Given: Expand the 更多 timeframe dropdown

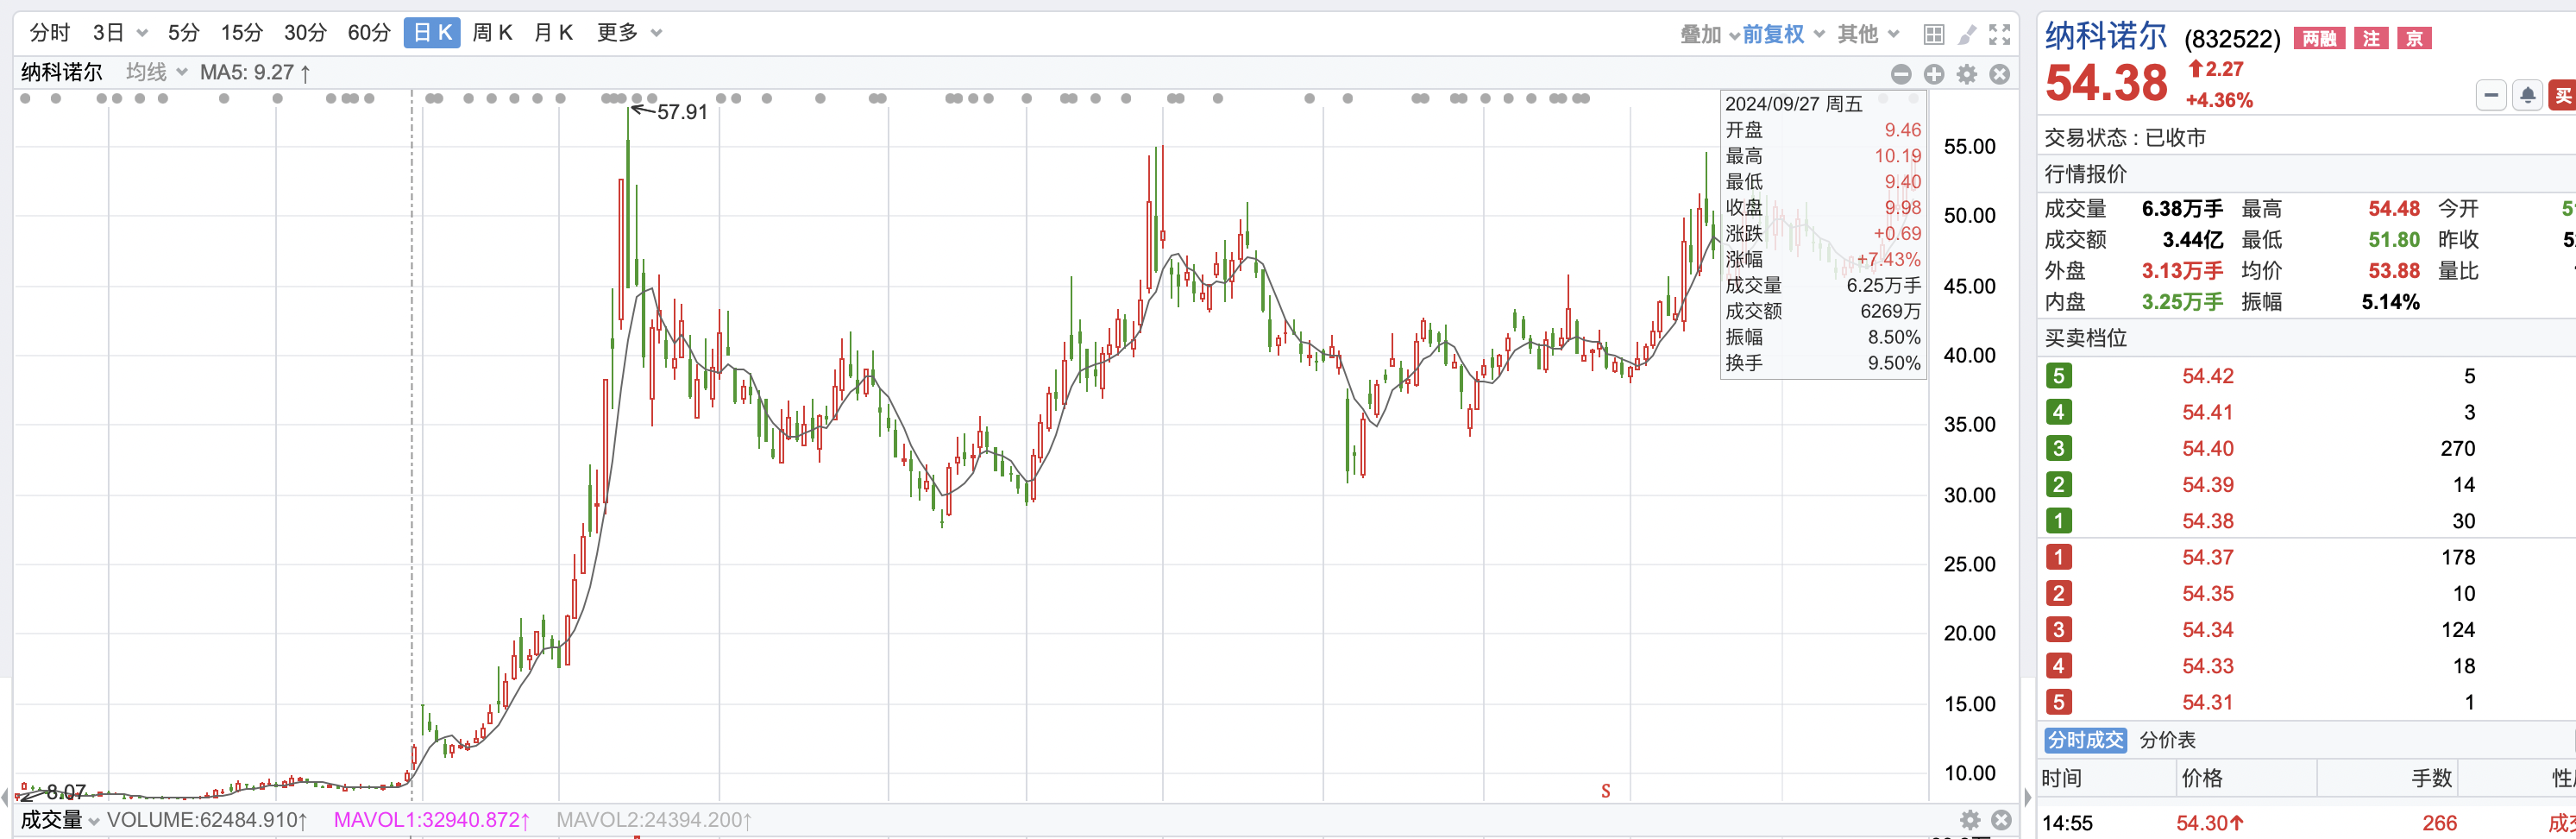Looking at the screenshot, I should (629, 33).
